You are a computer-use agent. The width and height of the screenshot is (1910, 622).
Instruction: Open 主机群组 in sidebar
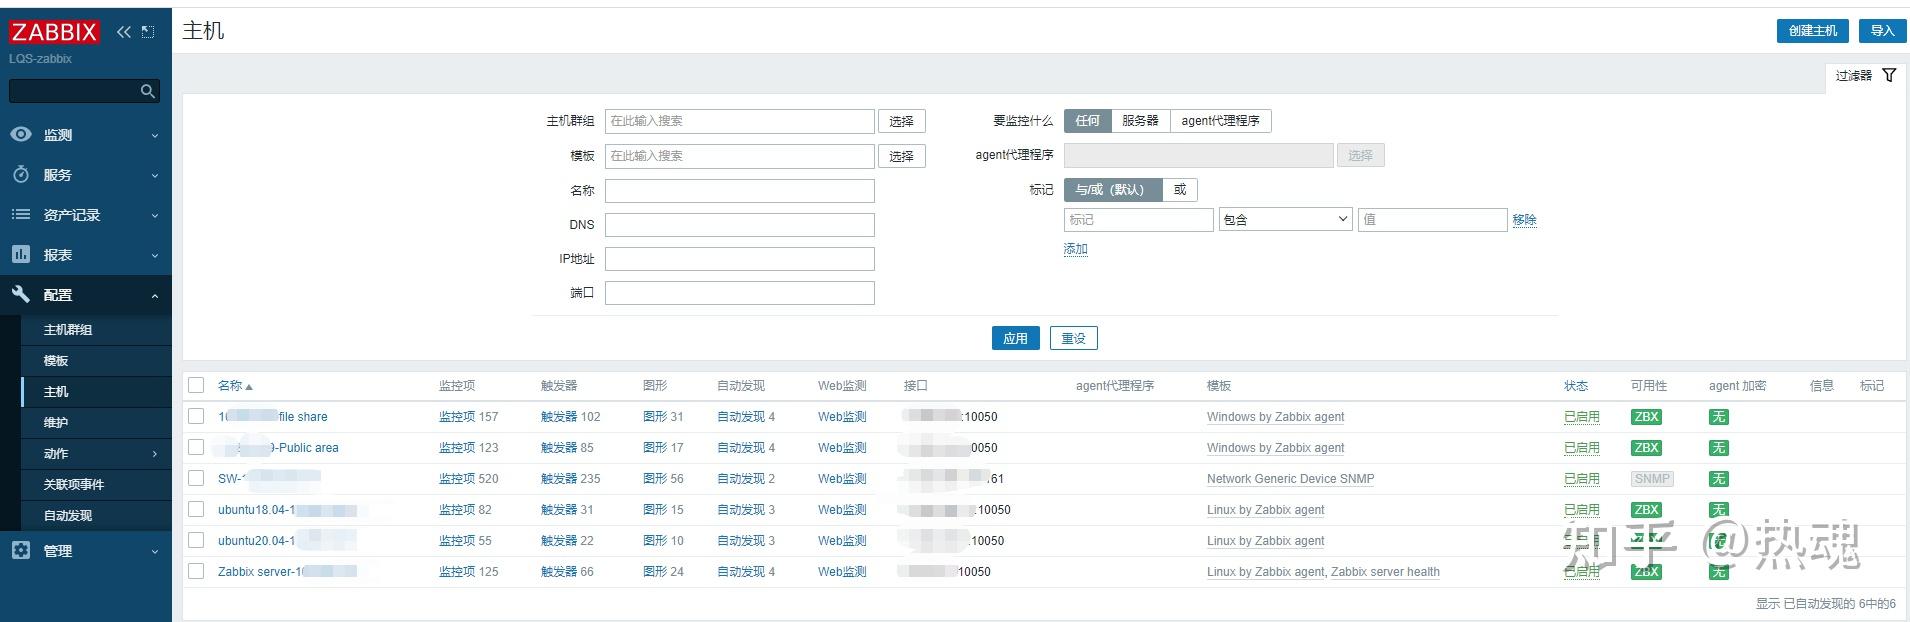(x=96, y=330)
